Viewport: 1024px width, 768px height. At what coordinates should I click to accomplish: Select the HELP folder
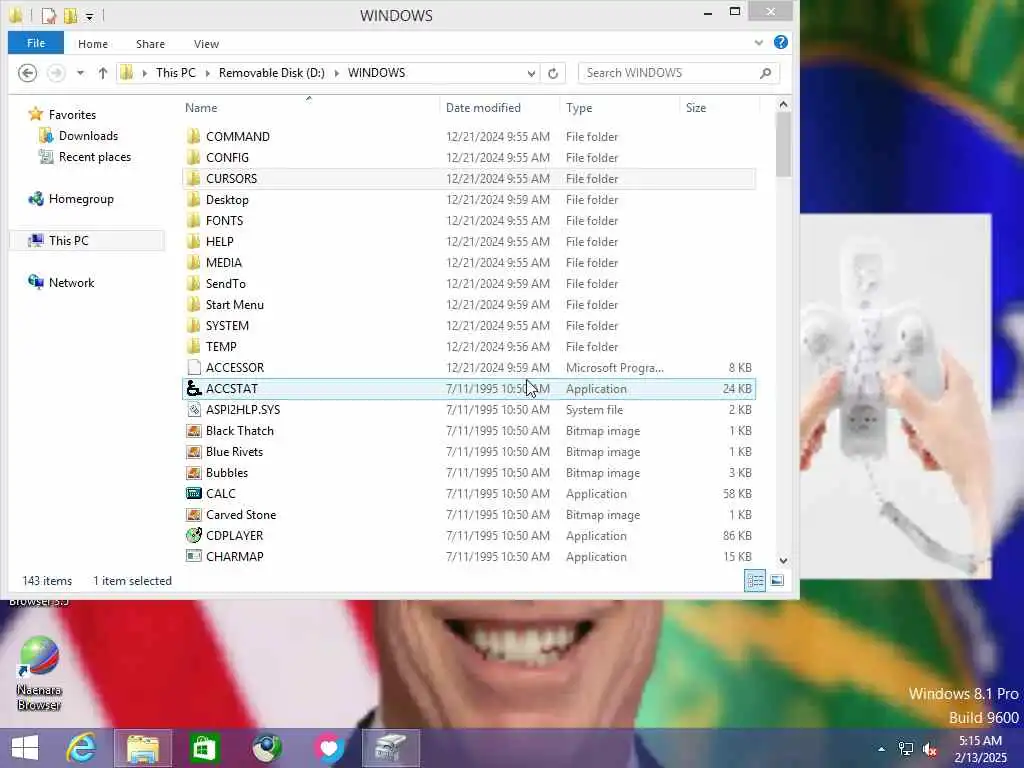[x=469, y=242]
